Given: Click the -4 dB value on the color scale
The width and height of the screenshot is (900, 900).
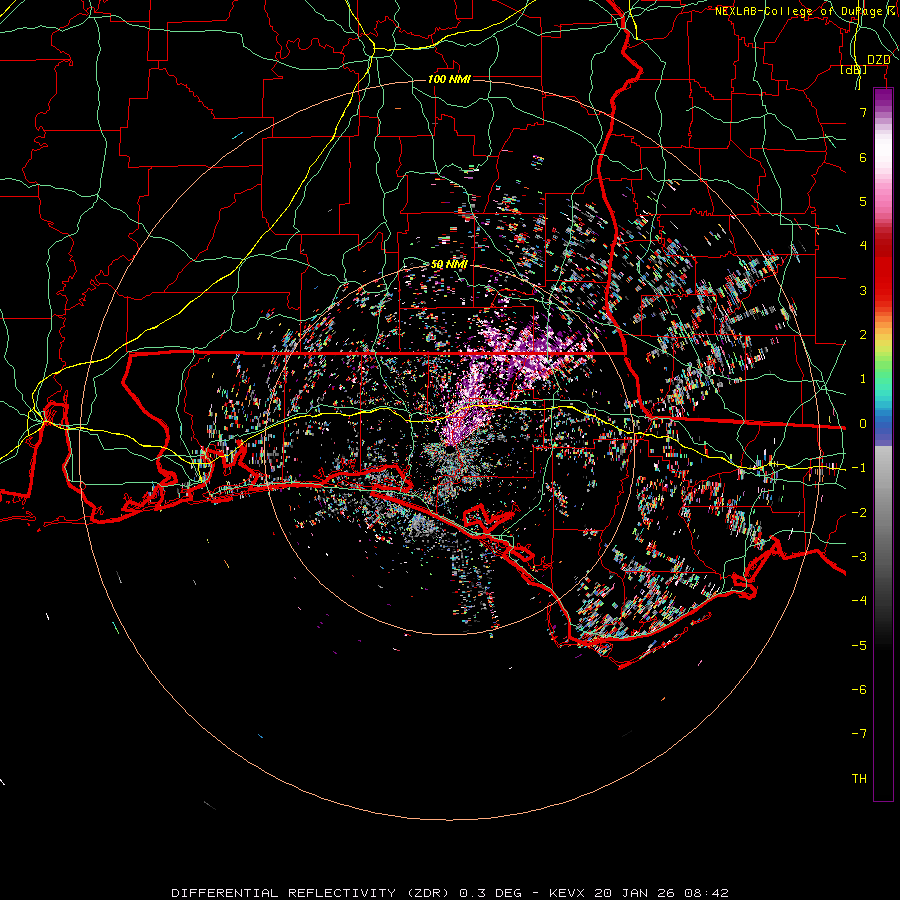Looking at the screenshot, I should coord(859,601).
